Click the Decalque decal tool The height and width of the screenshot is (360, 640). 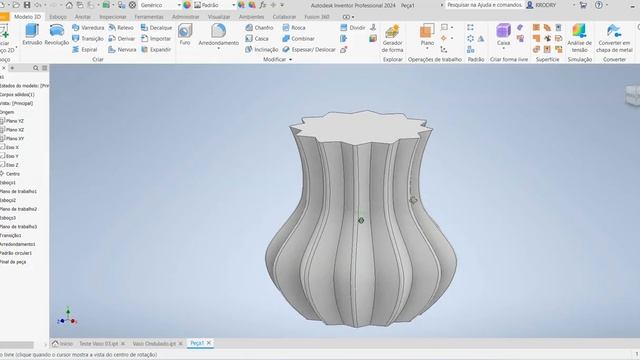tap(156, 27)
